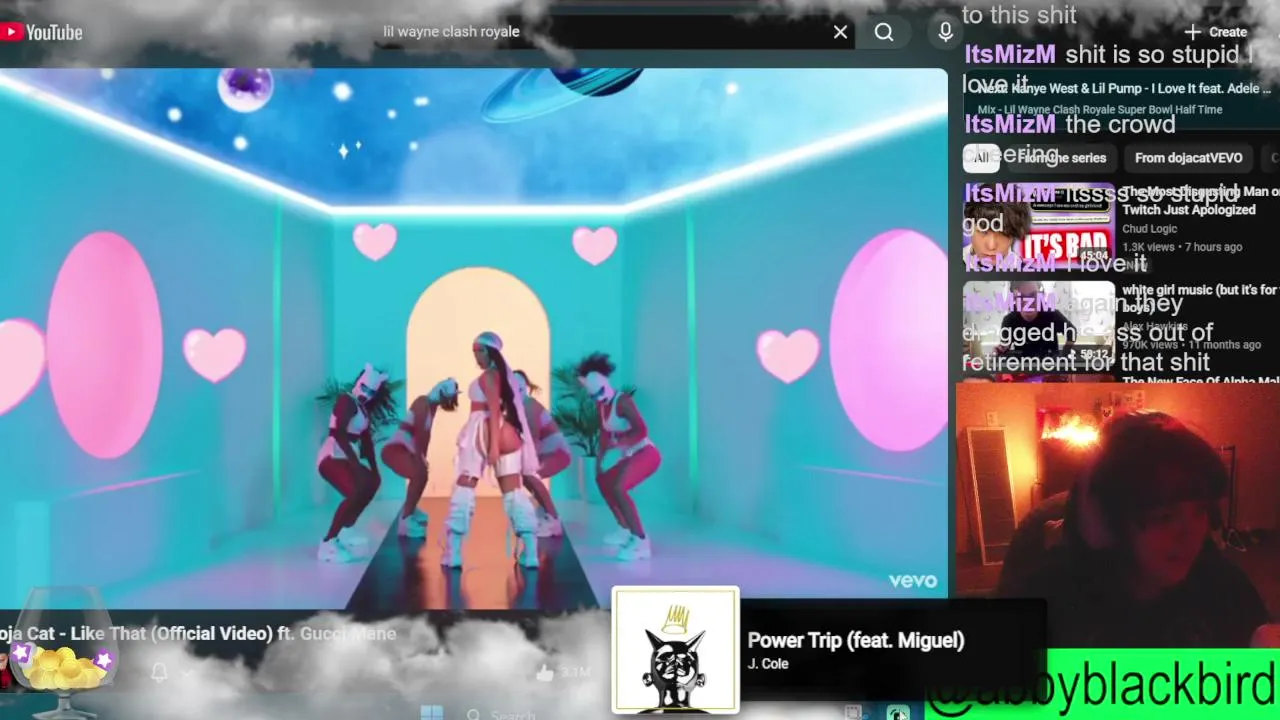Open the Mix 'Lil Wayne Clash Royale' playlist panel

click(1121, 99)
